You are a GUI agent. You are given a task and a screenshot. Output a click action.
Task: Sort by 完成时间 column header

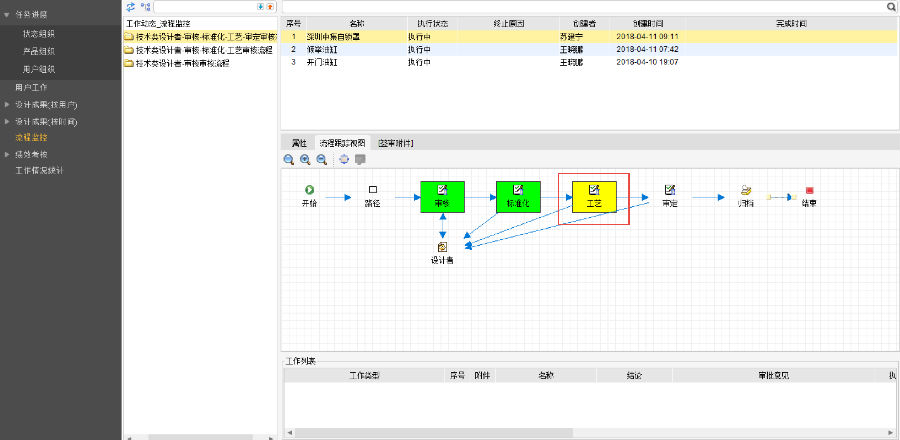pos(792,24)
